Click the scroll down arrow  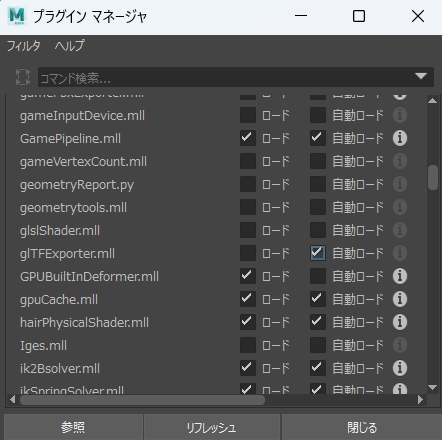[432, 387]
